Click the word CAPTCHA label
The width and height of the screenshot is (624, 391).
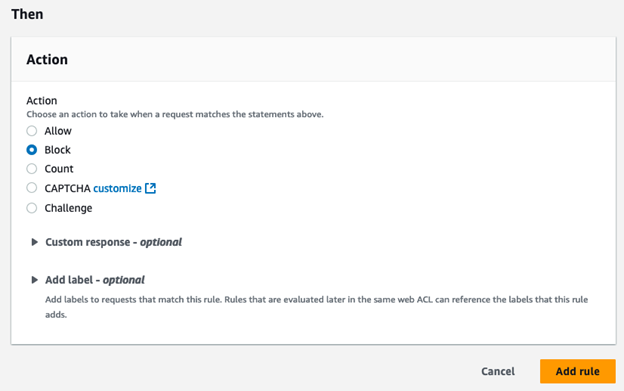(67, 188)
